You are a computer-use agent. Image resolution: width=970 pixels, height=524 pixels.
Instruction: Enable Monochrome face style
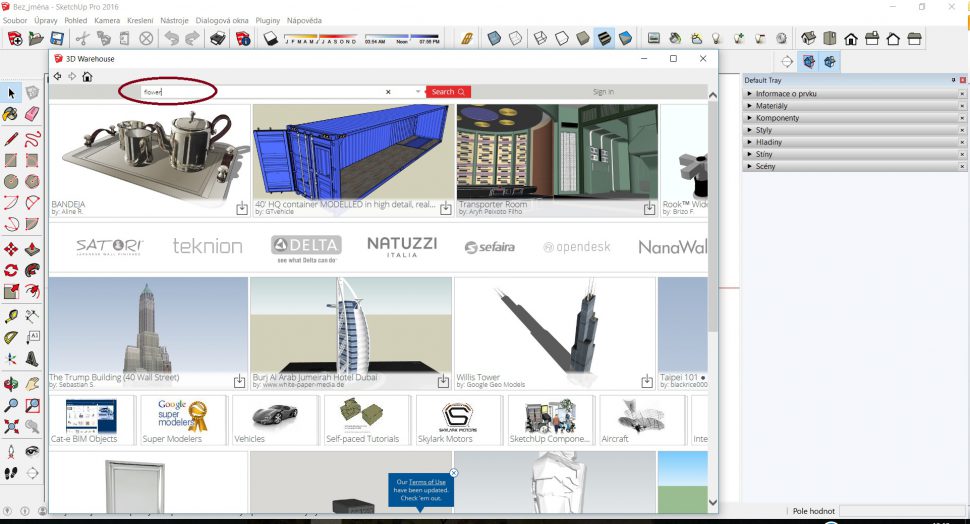[625, 38]
